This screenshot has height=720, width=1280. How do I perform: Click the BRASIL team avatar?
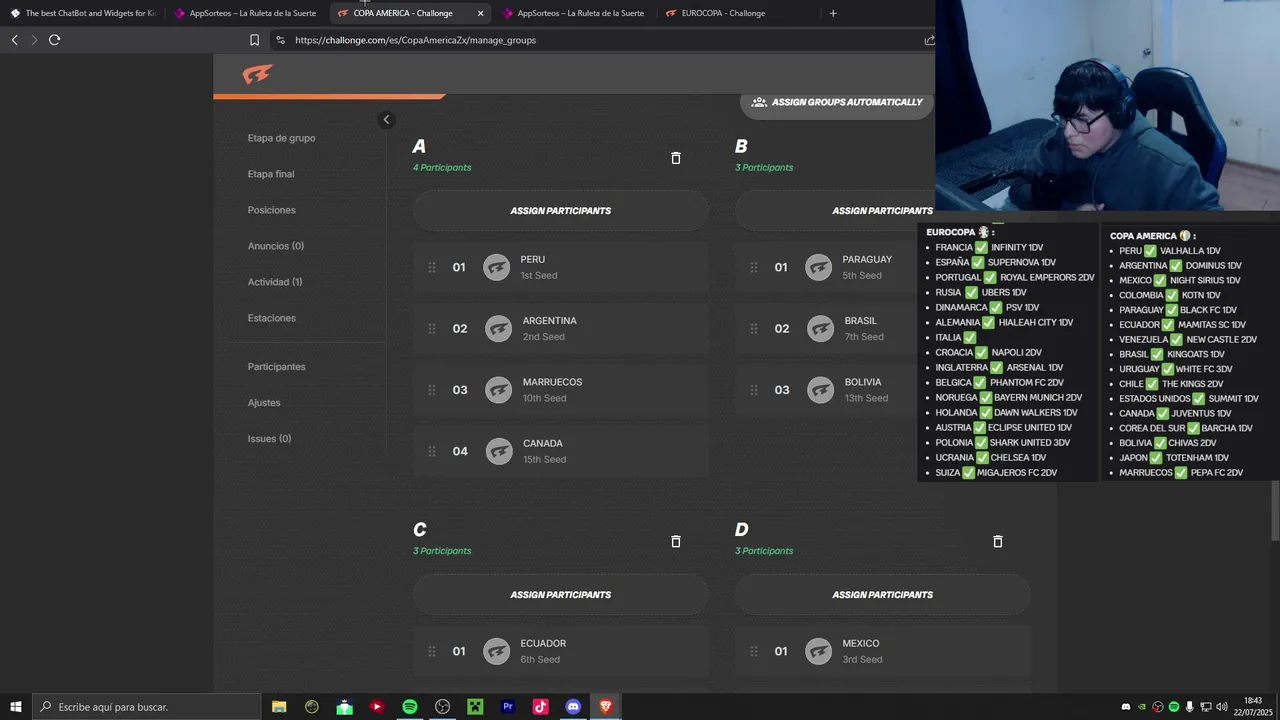pyautogui.click(x=820, y=328)
